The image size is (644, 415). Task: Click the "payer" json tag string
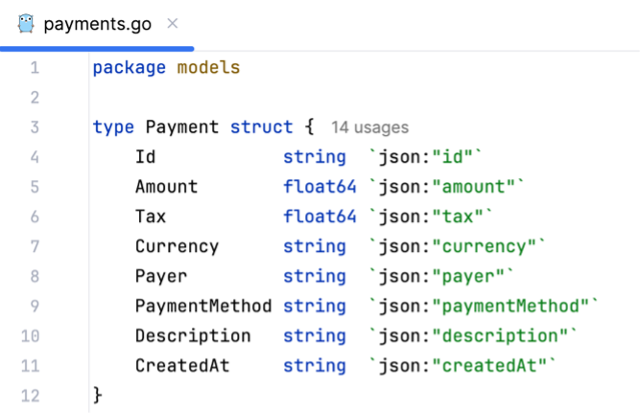[x=469, y=277]
